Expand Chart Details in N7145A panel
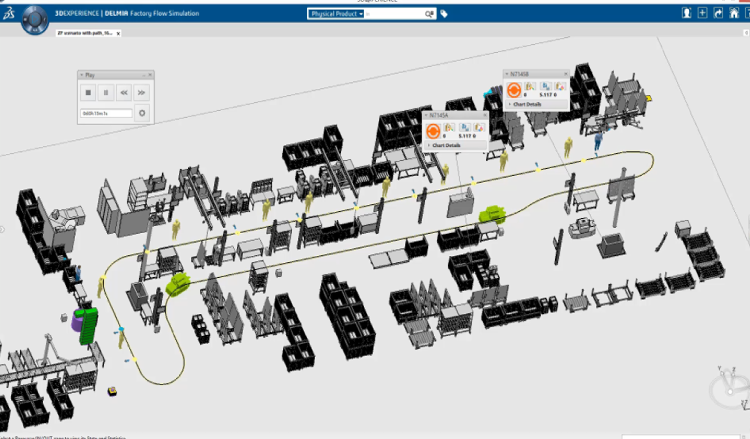This screenshot has width=750, height=439. [x=445, y=146]
